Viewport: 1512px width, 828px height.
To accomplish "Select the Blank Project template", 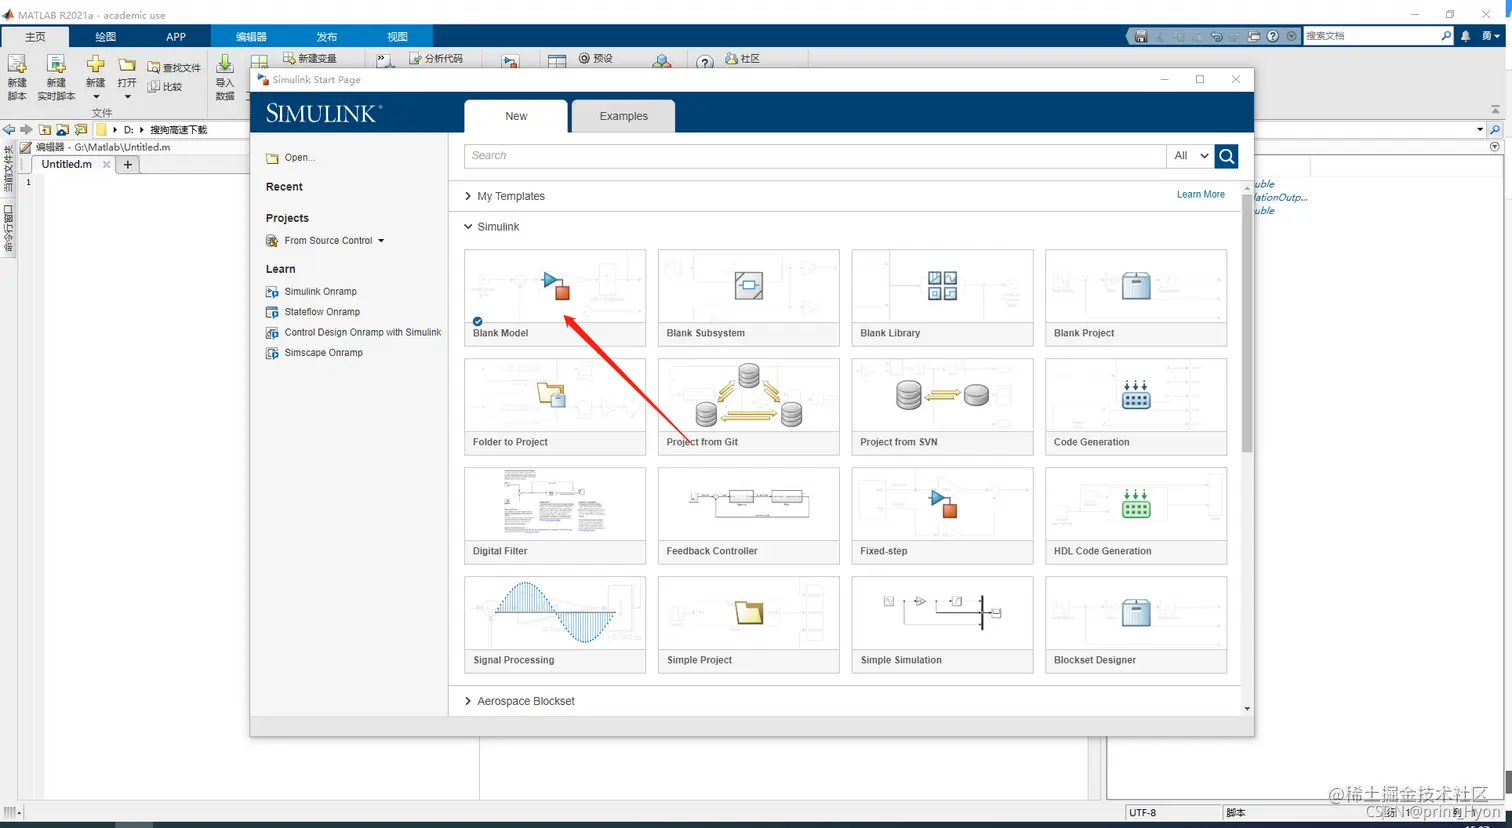I will (x=1136, y=298).
